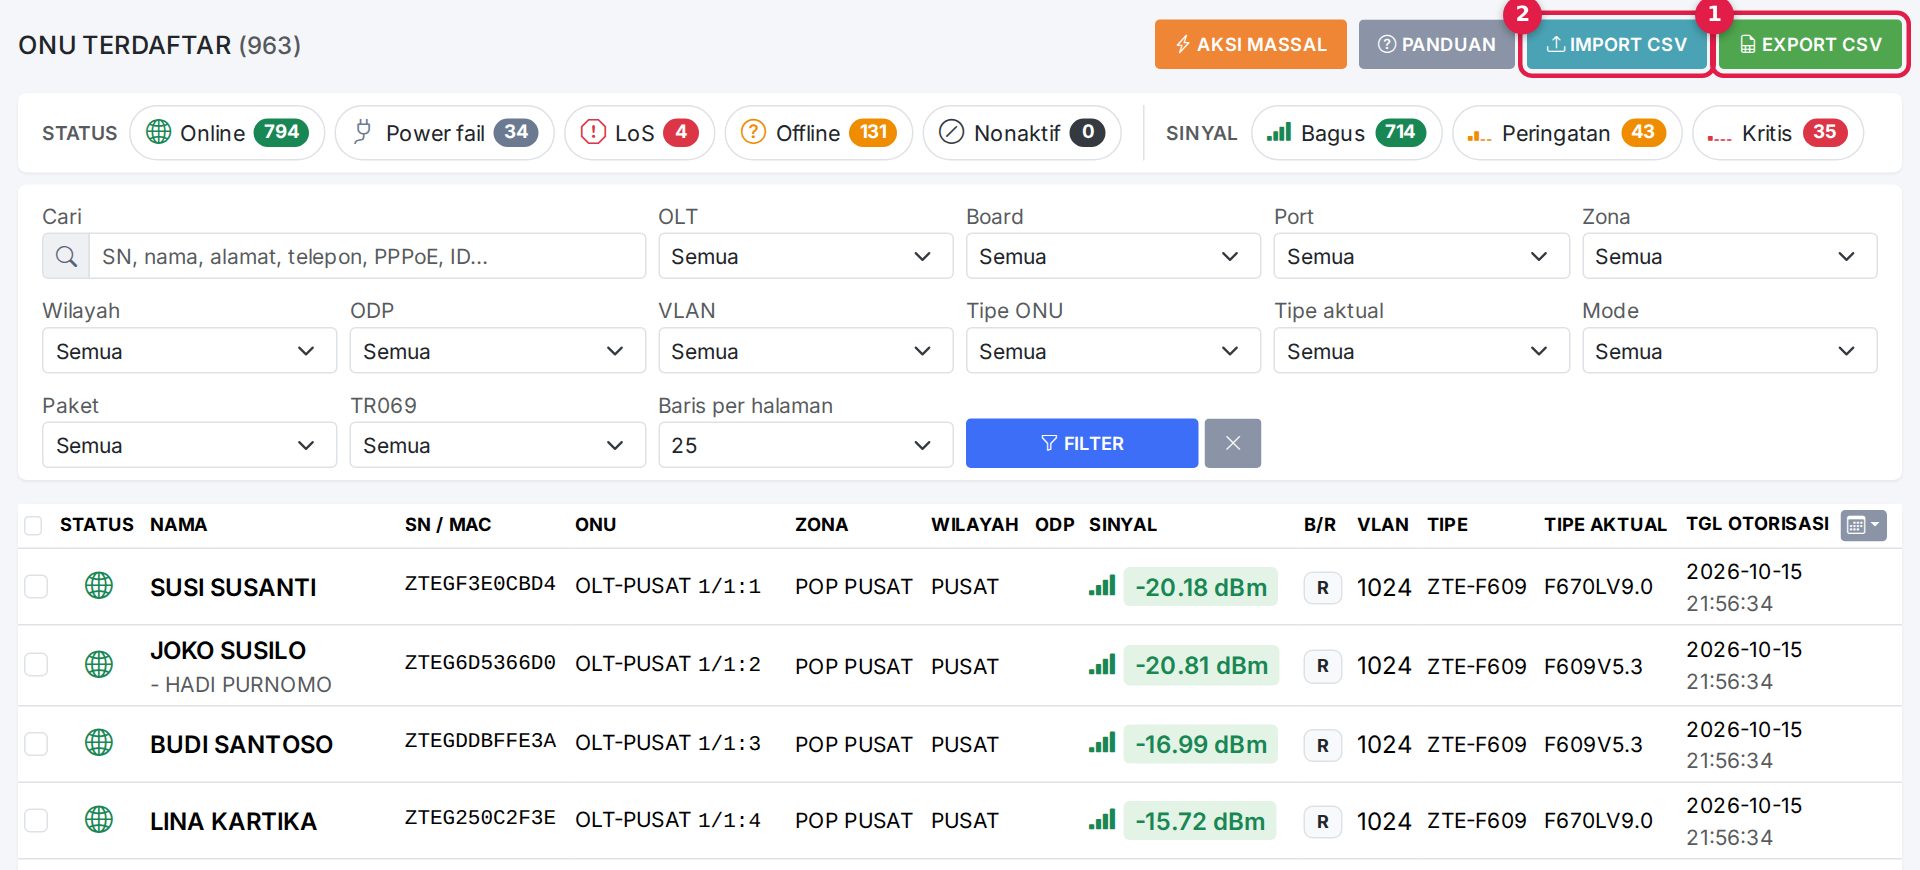1920x870 pixels.
Task: Click signal bars icon for SUSI SUSANTI
Action: click(1102, 586)
